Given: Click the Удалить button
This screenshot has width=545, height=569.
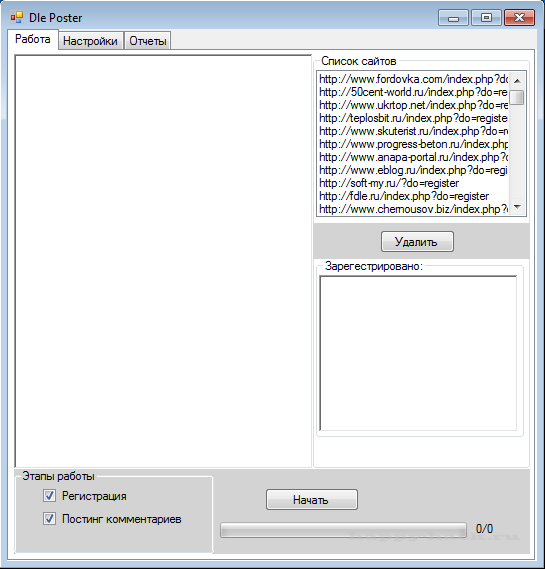Looking at the screenshot, I should (x=417, y=241).
